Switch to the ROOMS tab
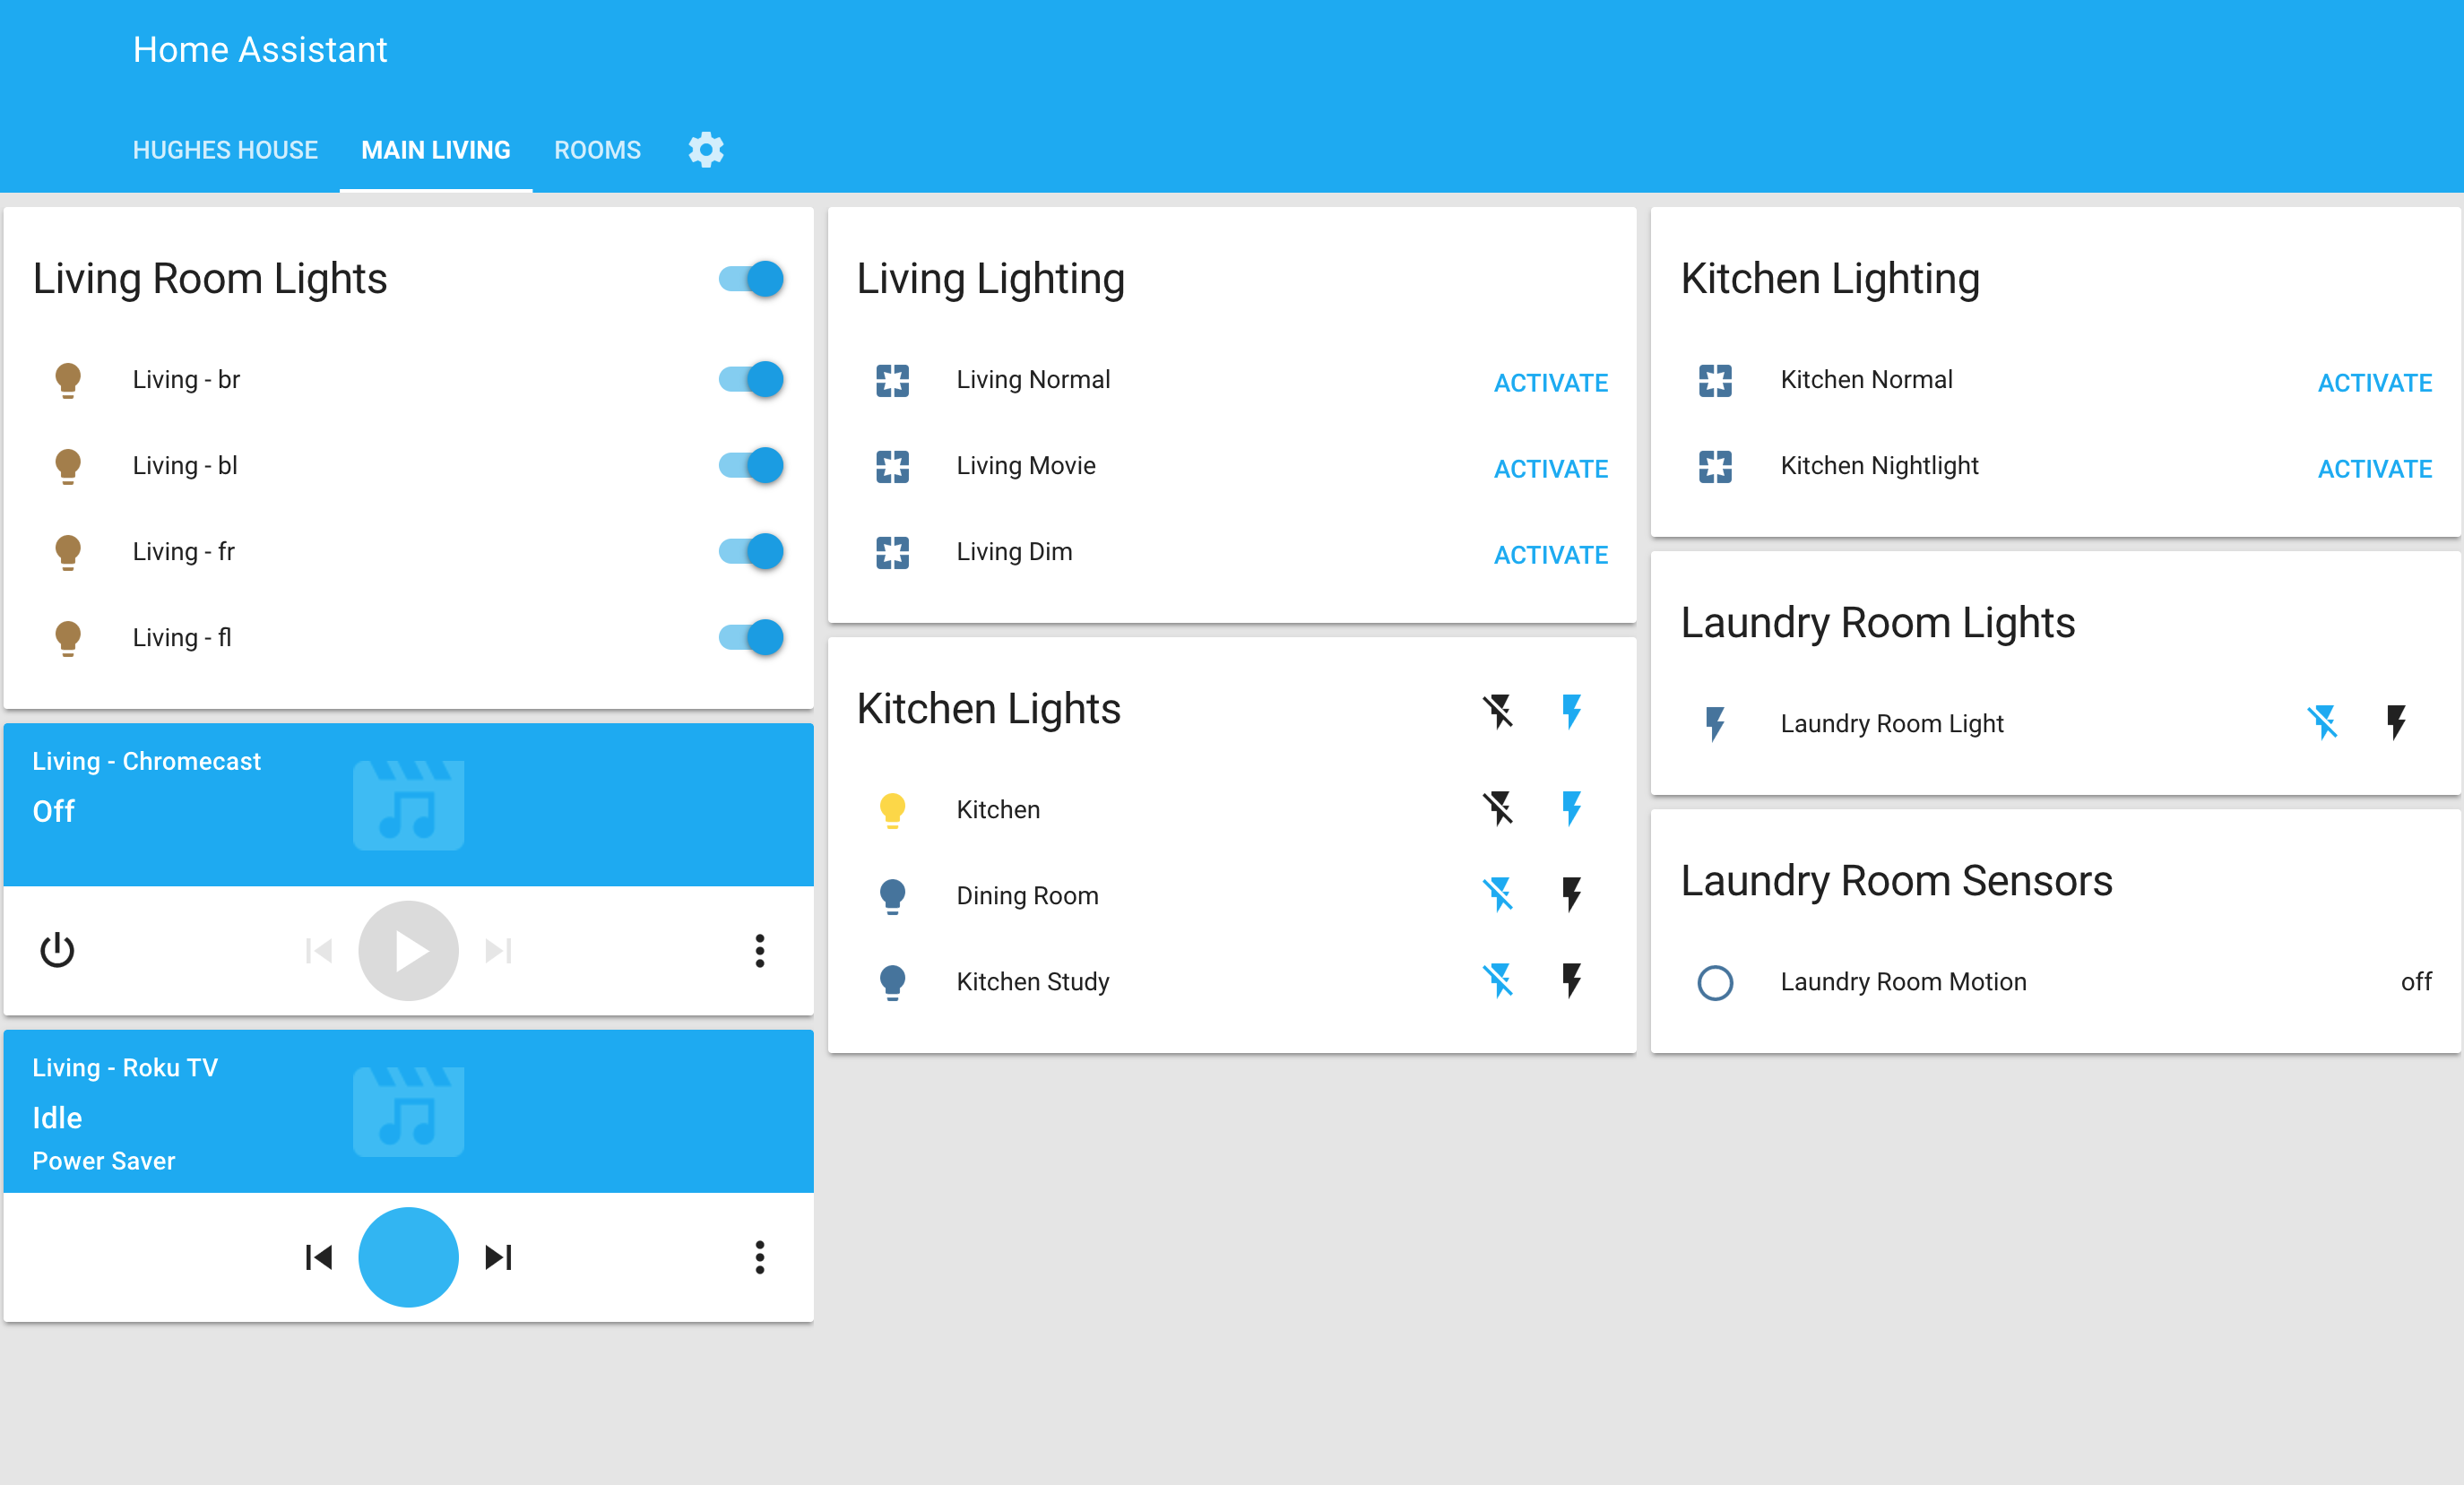Screen dimensions: 2464x1485 (x=597, y=150)
